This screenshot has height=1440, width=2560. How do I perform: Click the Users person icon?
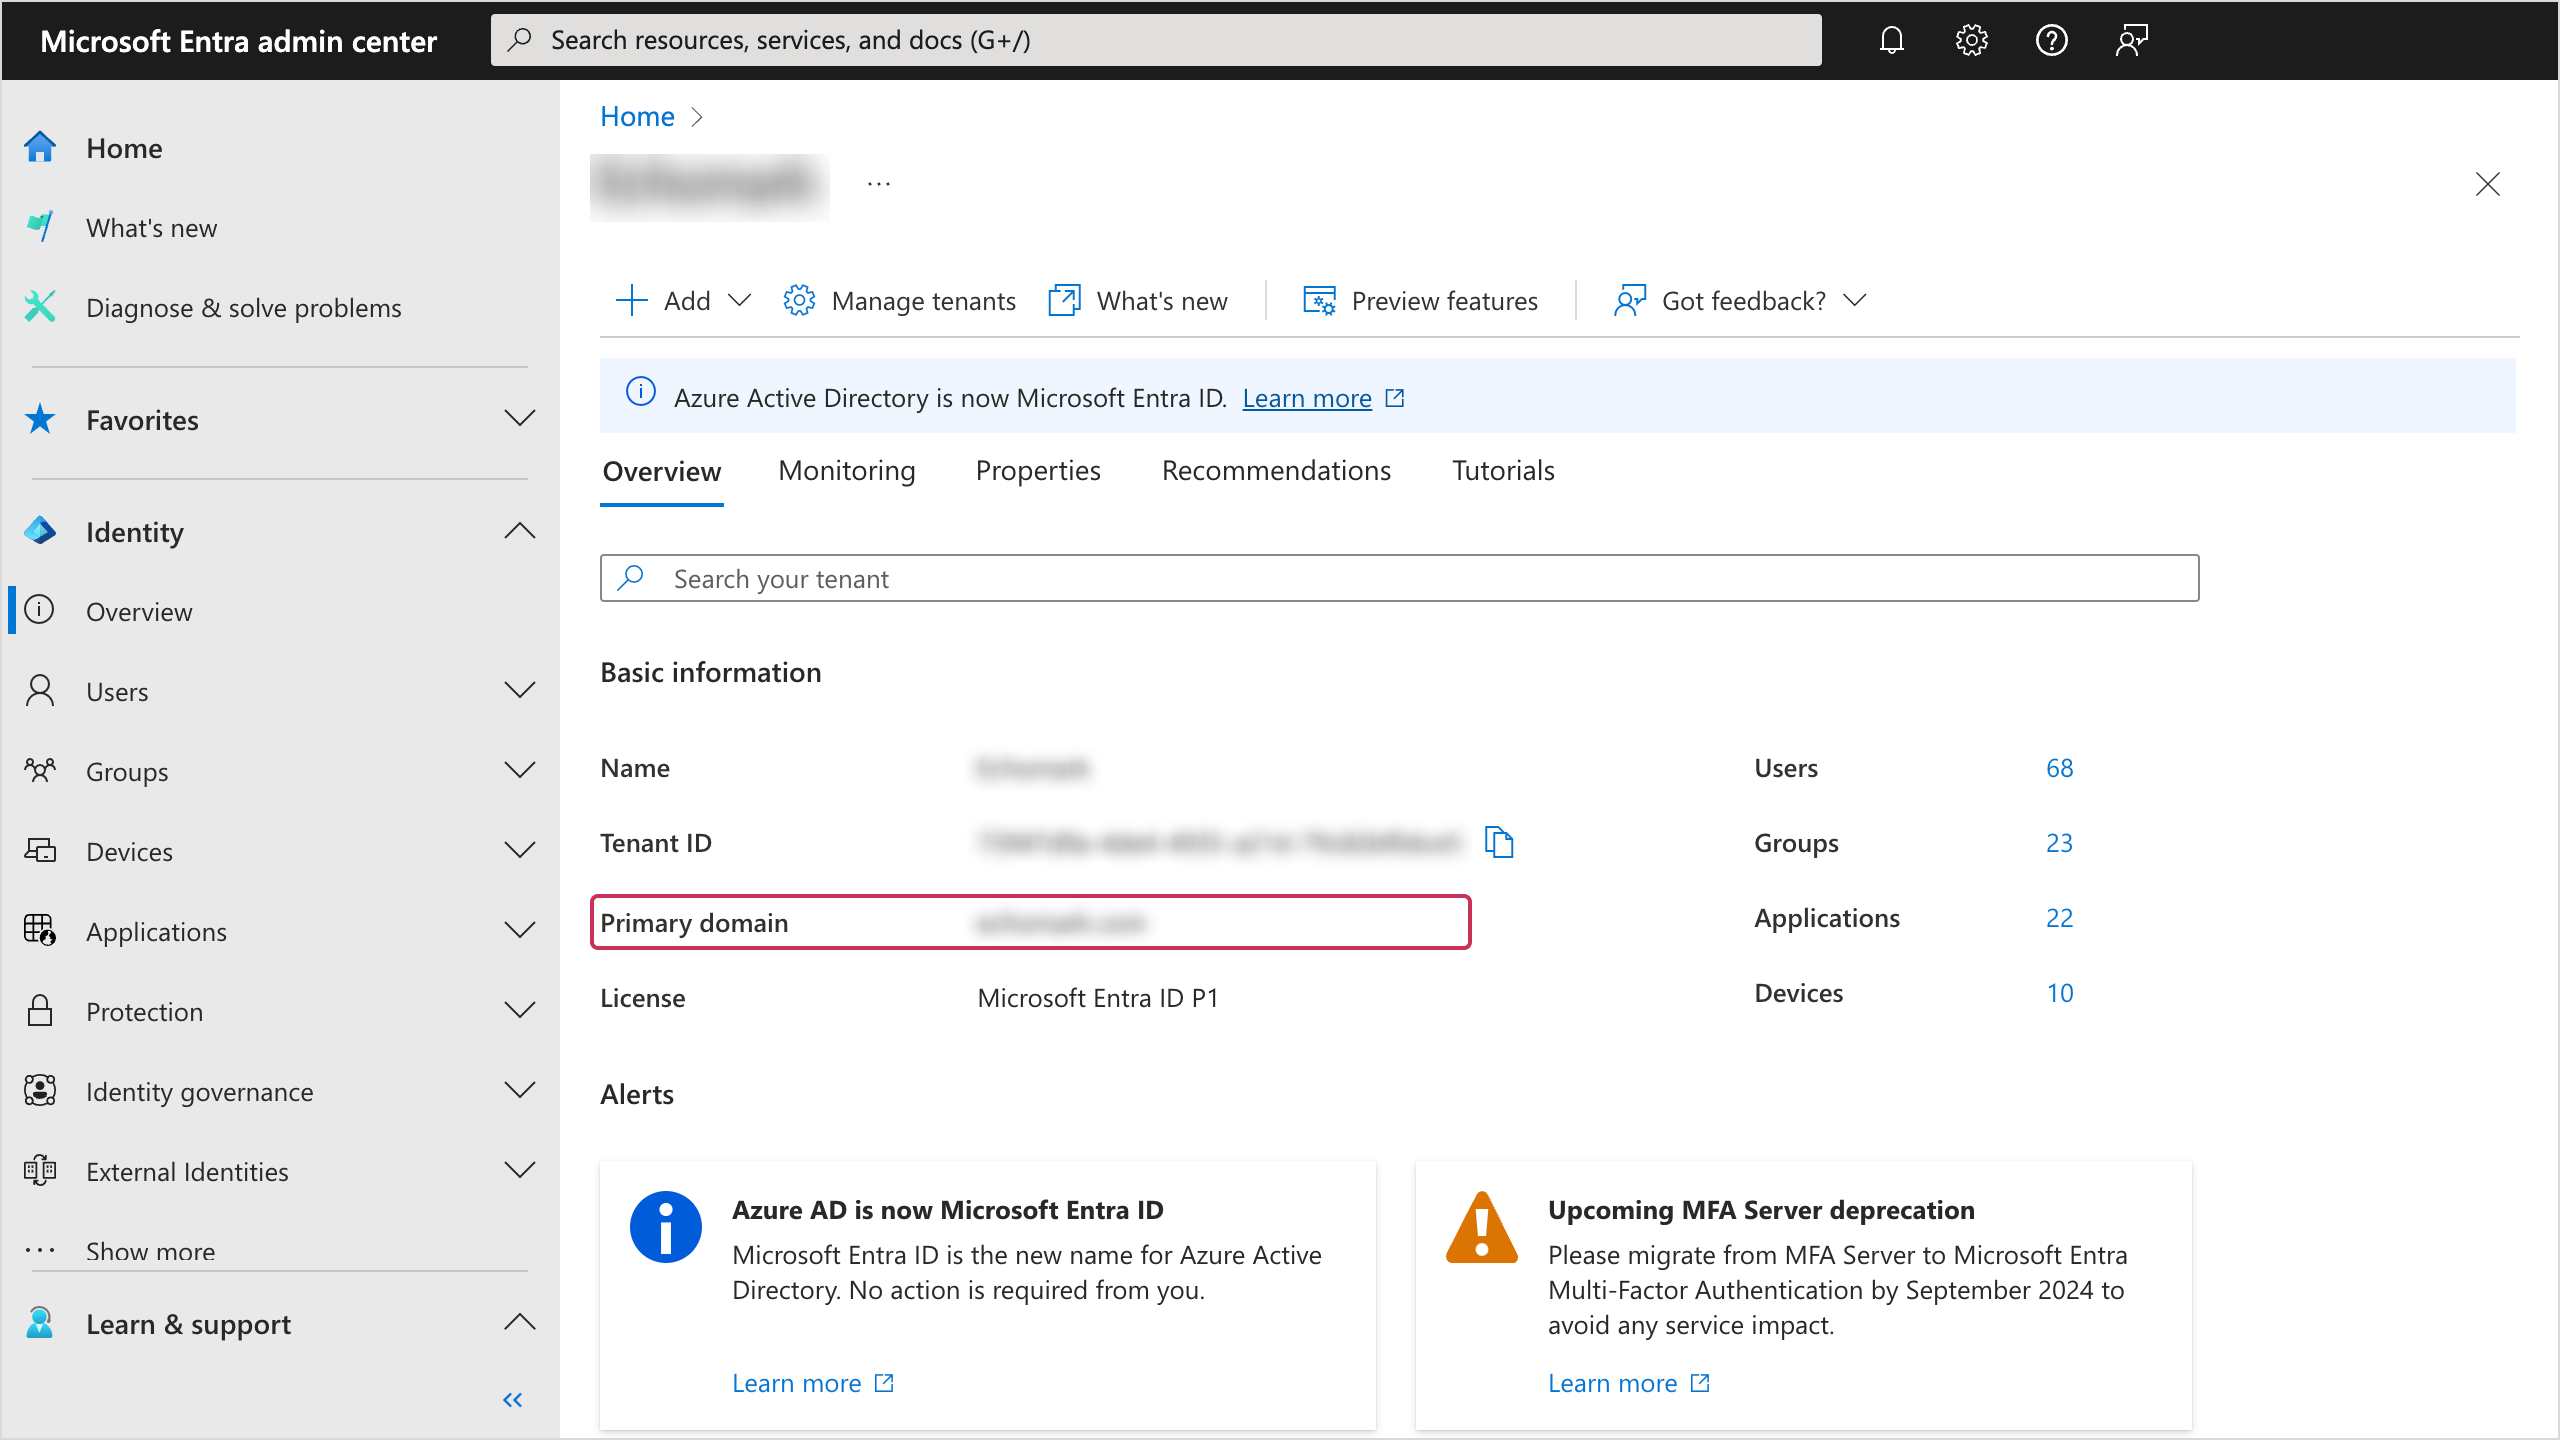(40, 691)
